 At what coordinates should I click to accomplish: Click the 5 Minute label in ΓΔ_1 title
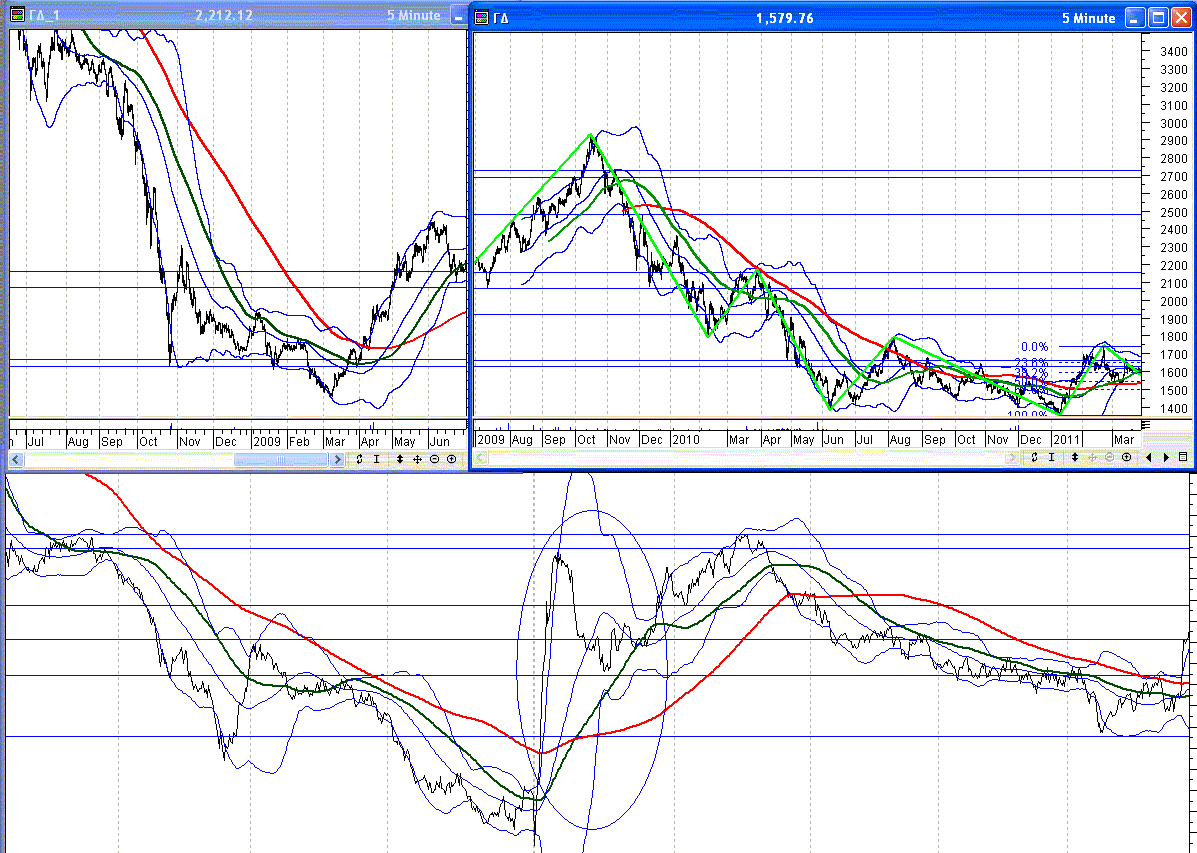pos(414,16)
